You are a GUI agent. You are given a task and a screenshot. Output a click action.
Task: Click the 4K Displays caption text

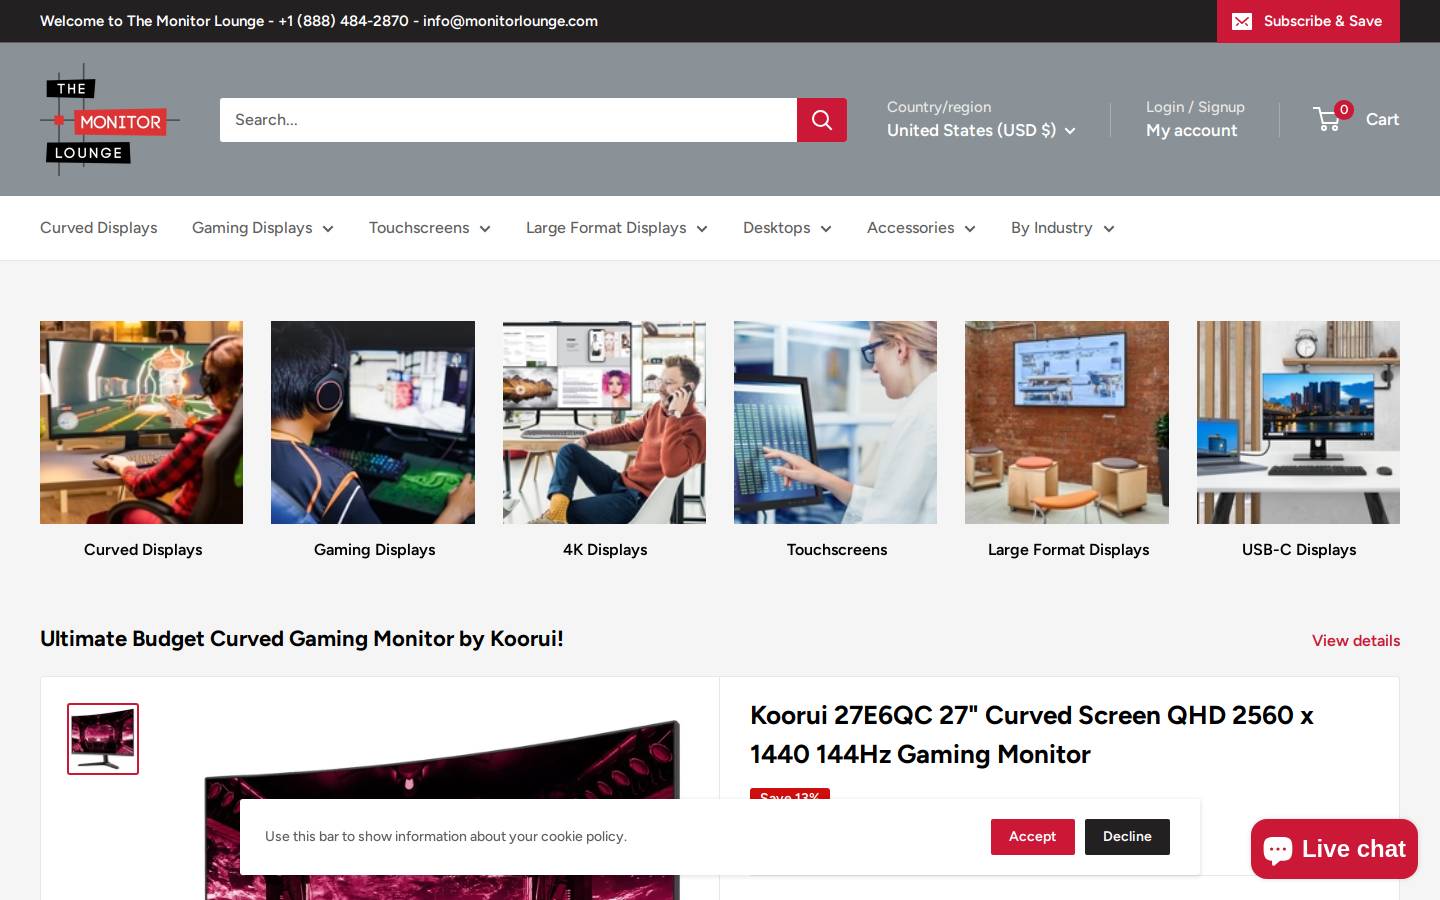pos(605,550)
